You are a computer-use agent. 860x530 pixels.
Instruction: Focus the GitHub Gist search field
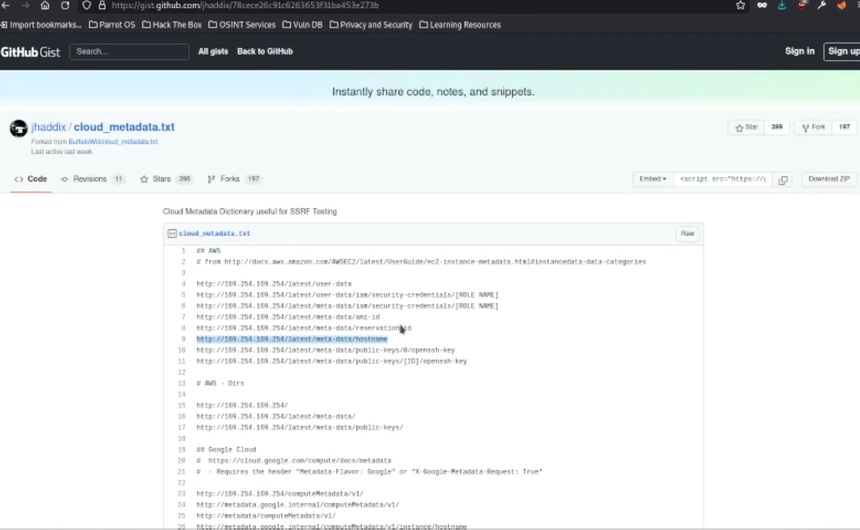[129, 51]
